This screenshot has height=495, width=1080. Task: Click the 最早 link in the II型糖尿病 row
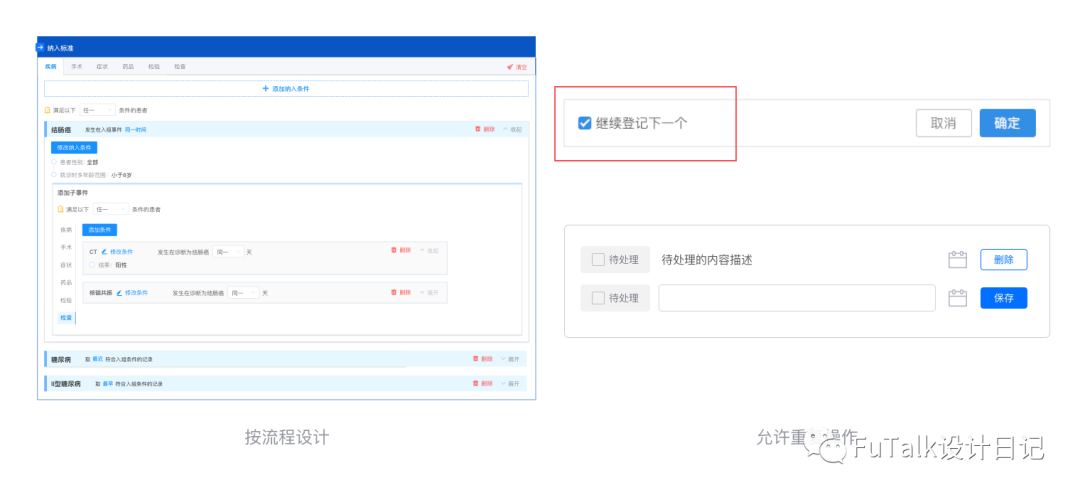pos(107,383)
